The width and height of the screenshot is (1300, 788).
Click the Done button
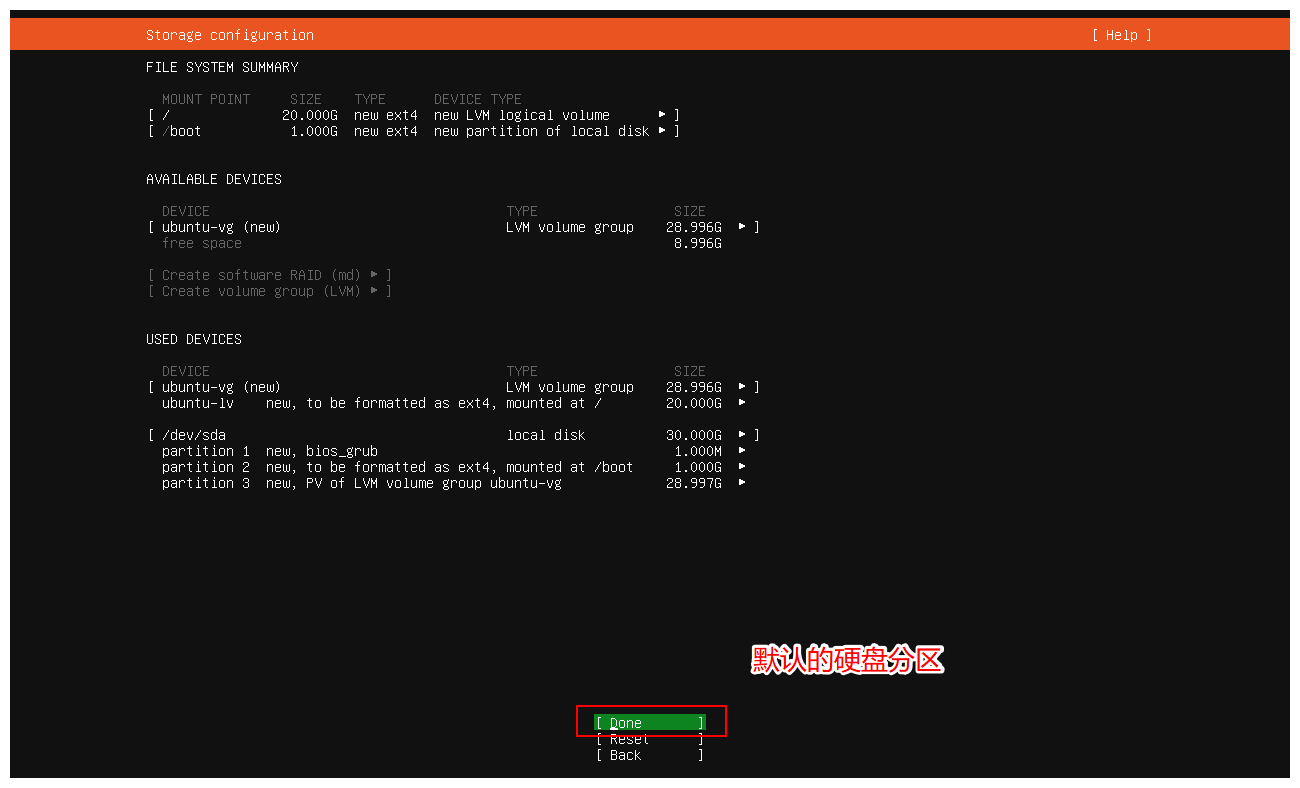pos(650,723)
